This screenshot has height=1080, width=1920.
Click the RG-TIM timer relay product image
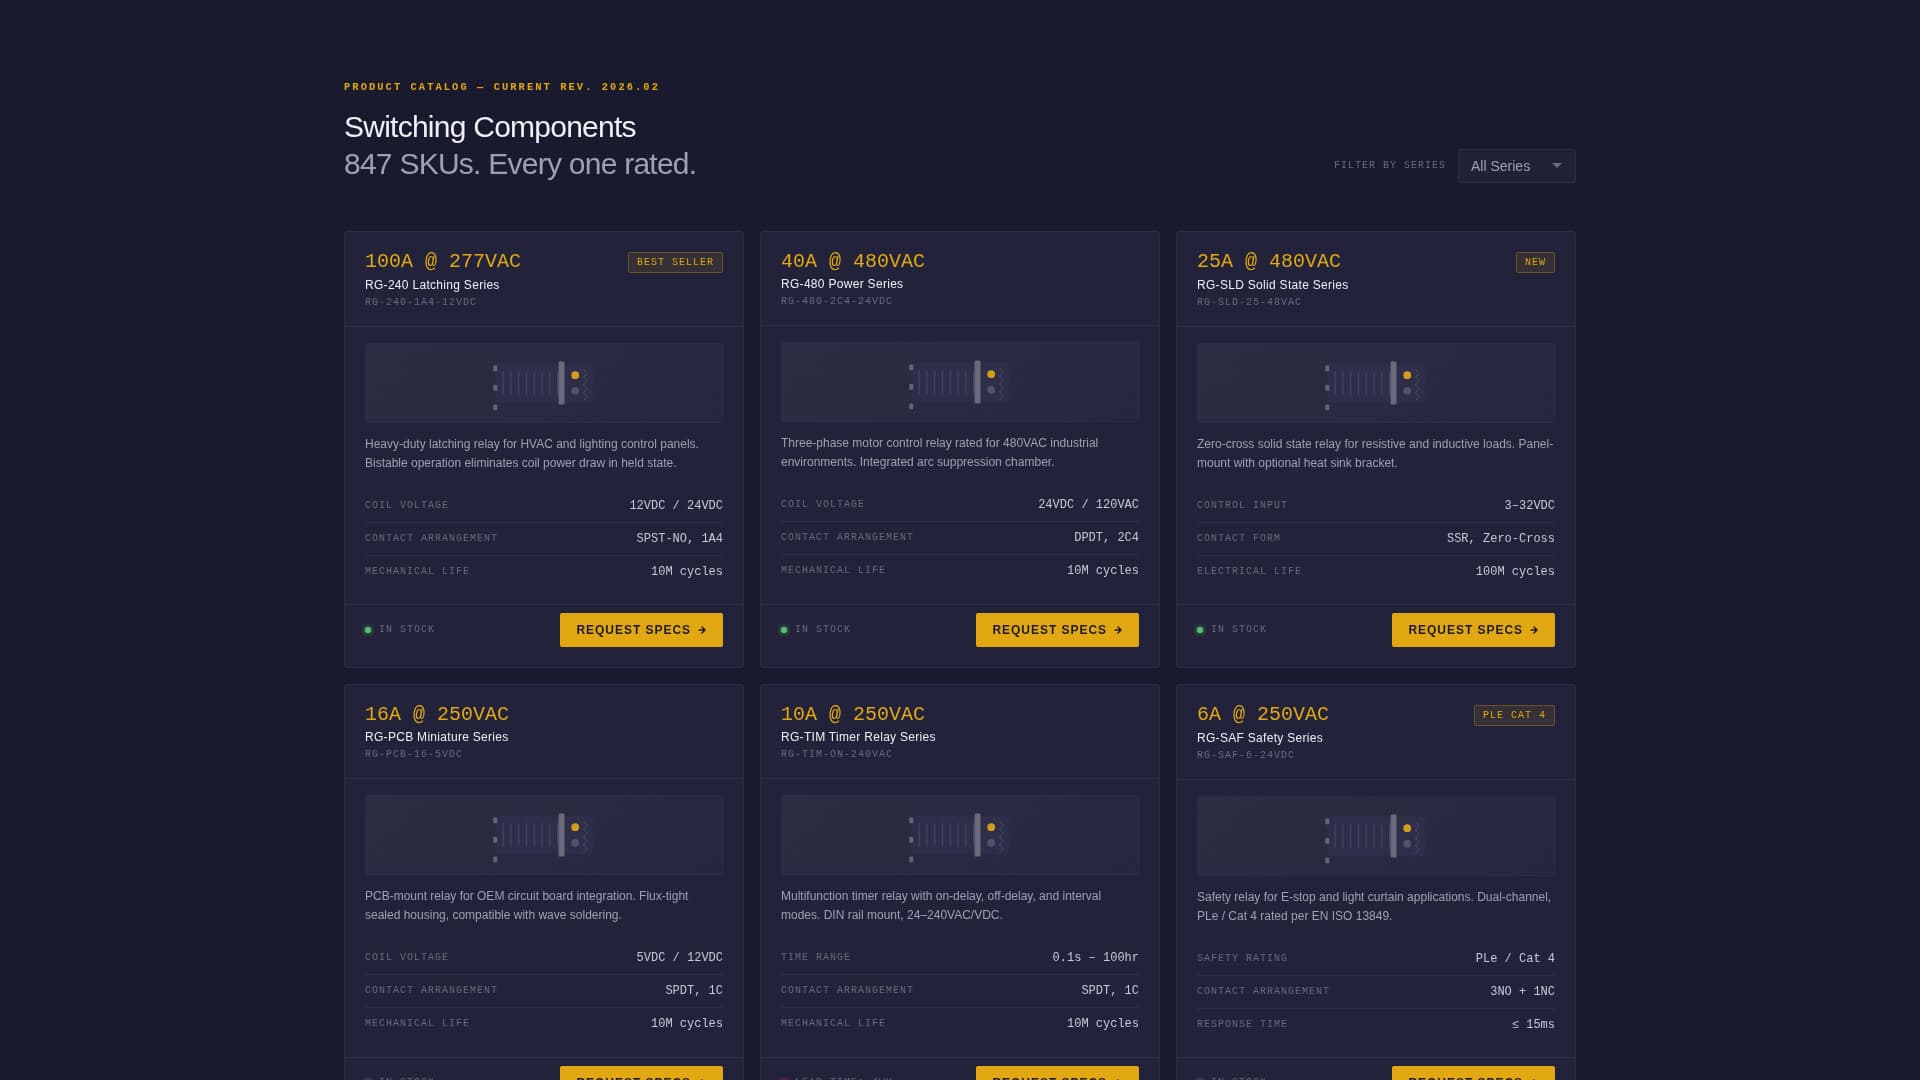click(x=959, y=834)
